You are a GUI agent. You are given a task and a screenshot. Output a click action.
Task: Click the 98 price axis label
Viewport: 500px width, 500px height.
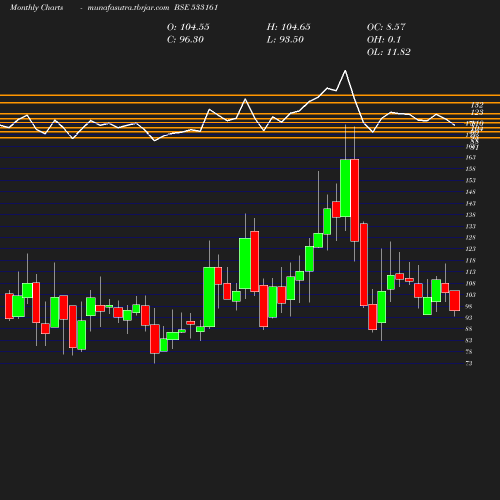(x=469, y=306)
